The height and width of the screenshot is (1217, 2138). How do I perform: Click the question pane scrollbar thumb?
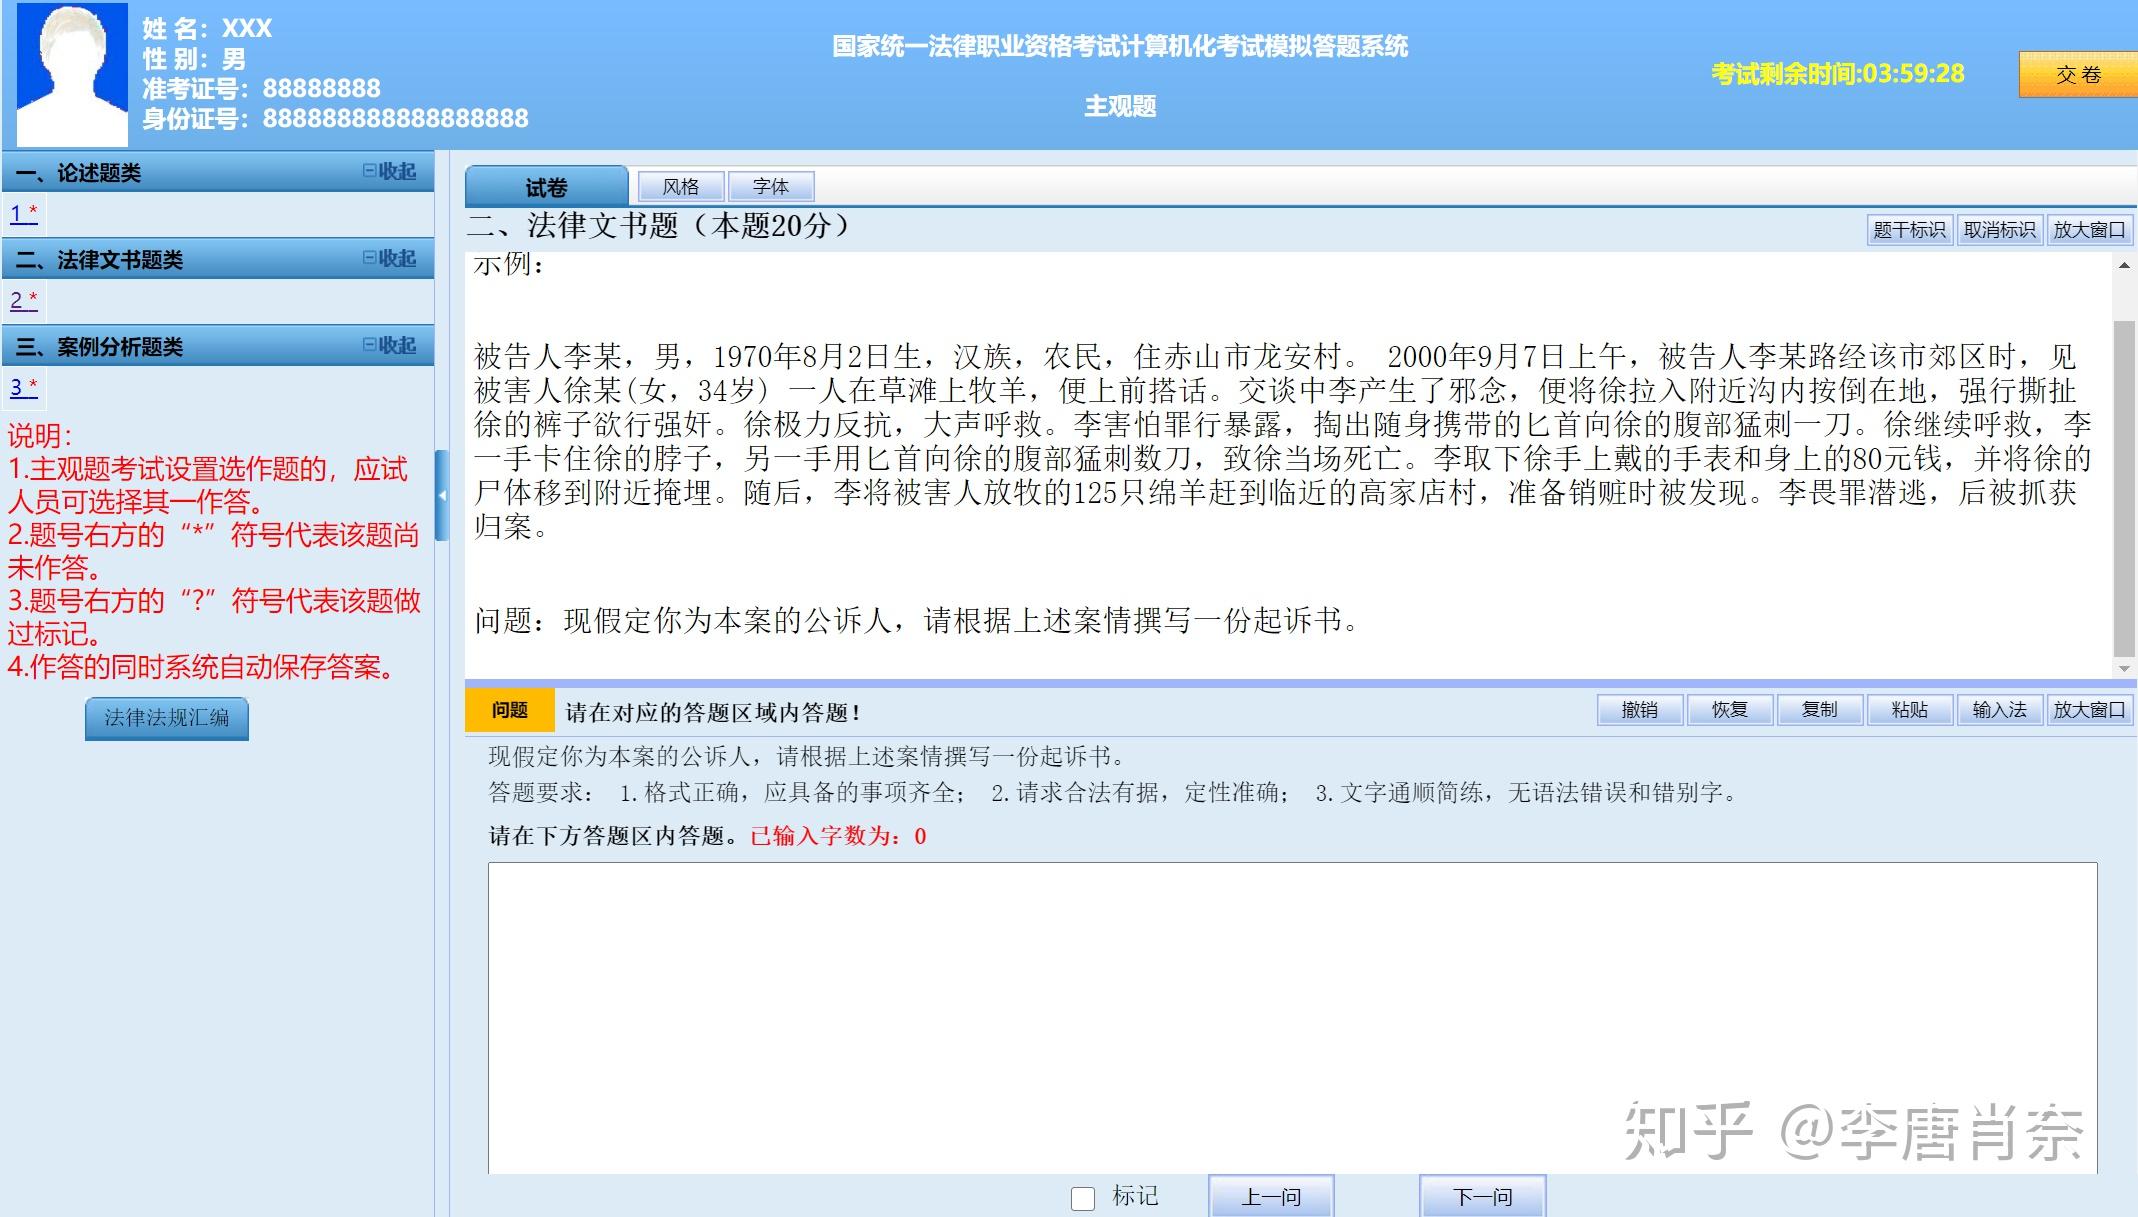(2124, 487)
